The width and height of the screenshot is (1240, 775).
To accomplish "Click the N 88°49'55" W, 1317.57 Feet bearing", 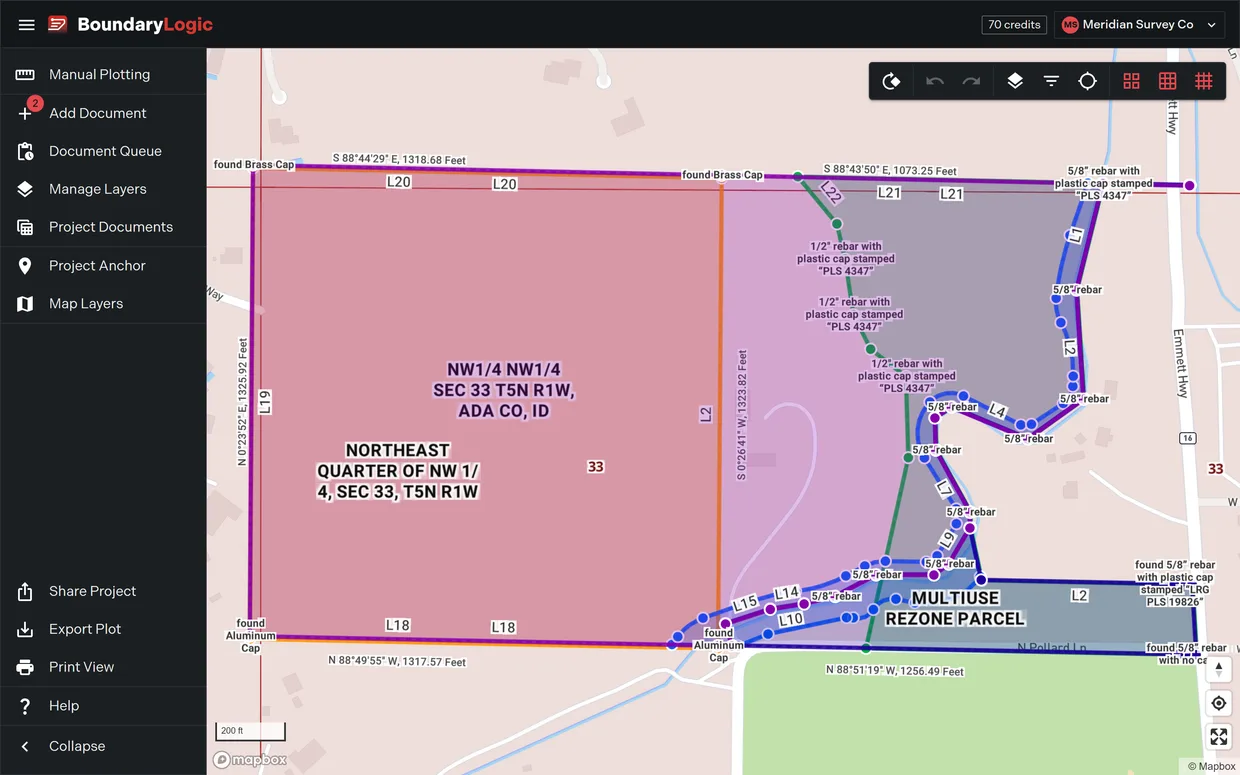I will (x=397, y=662).
